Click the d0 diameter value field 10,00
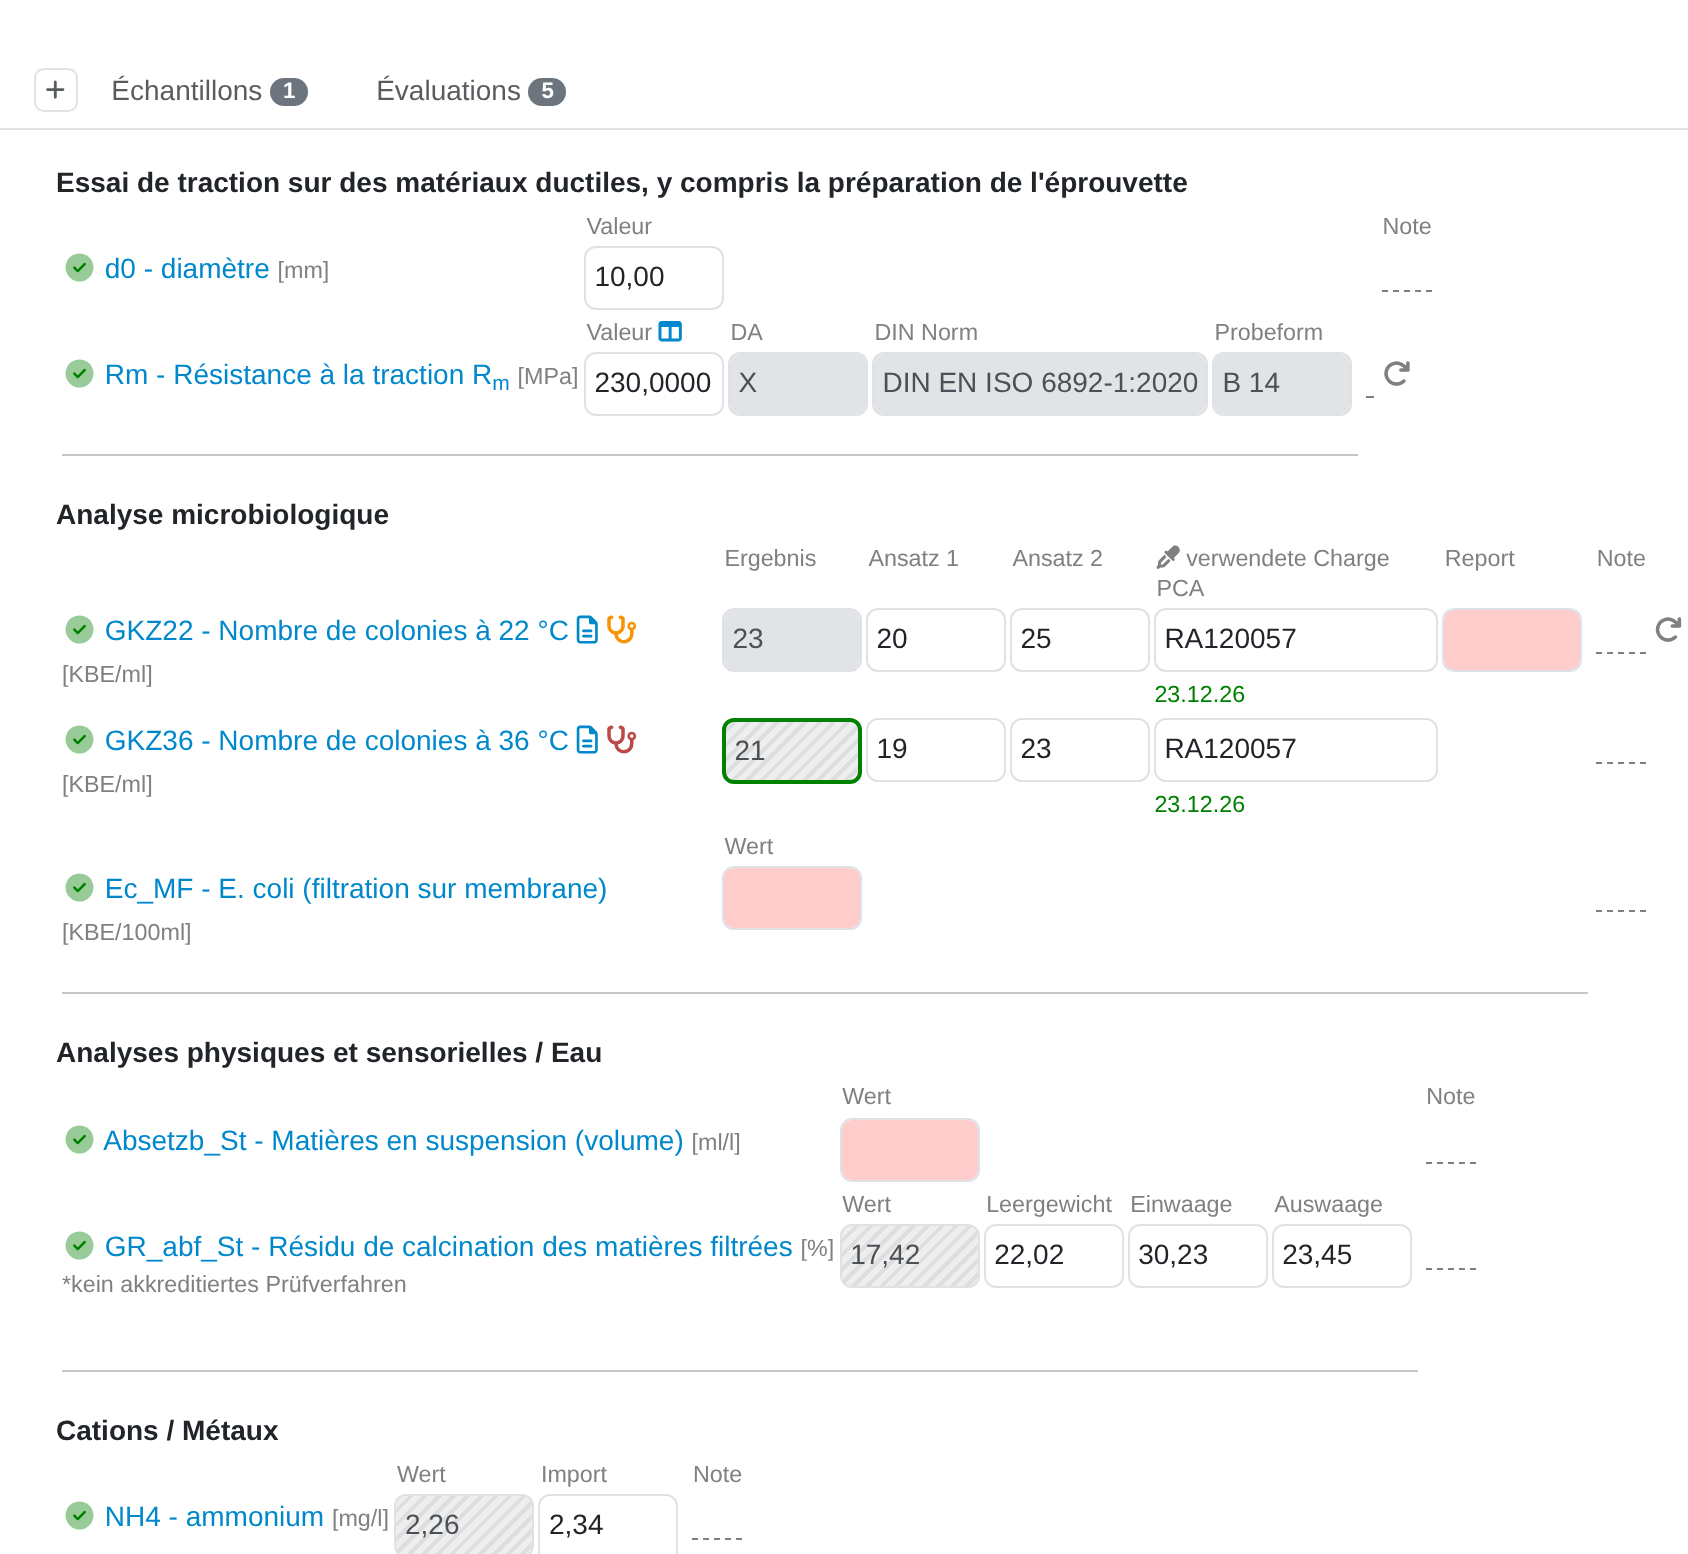 [654, 278]
